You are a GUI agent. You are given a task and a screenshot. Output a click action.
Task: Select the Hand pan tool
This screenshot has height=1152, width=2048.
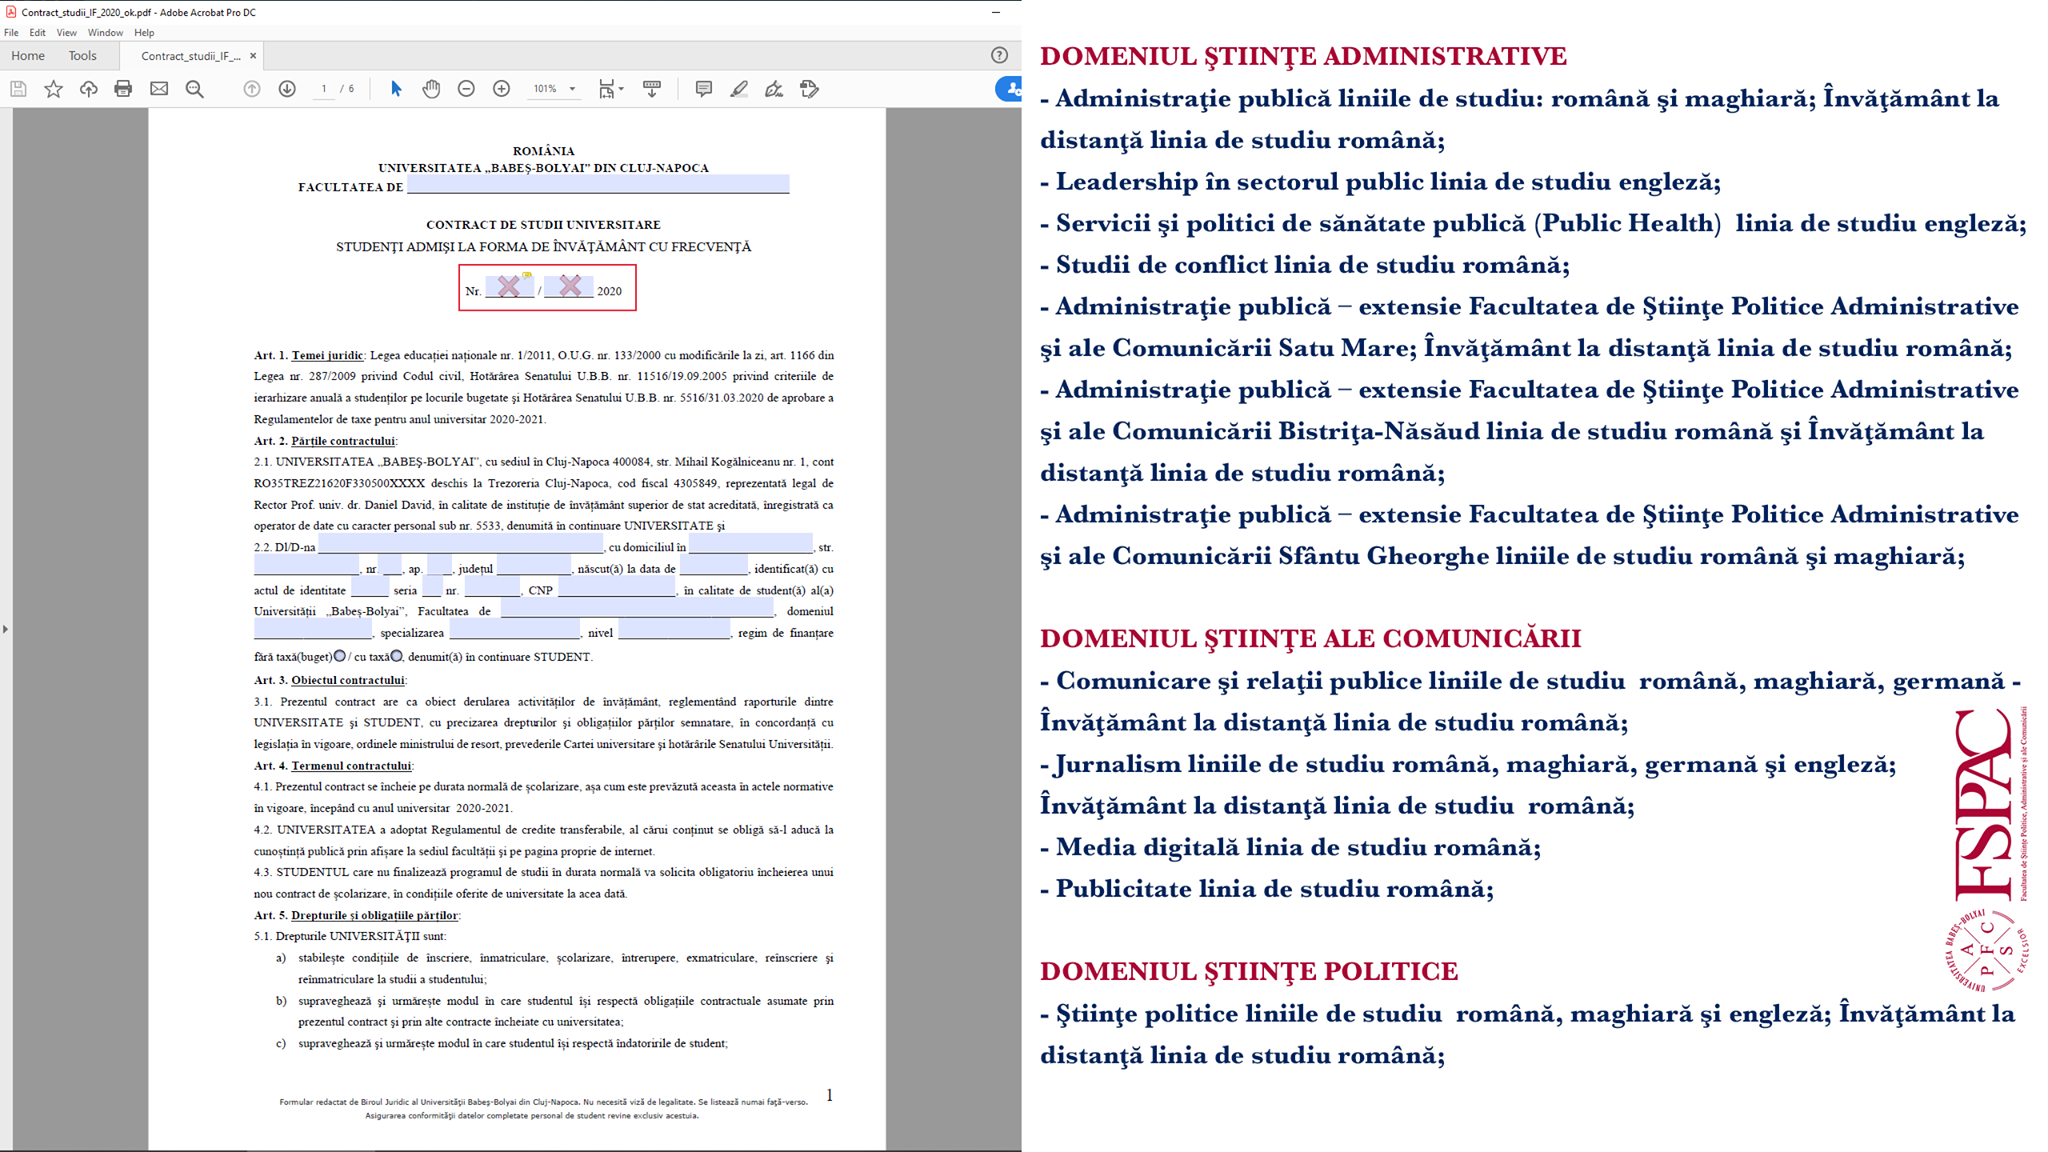tap(431, 89)
